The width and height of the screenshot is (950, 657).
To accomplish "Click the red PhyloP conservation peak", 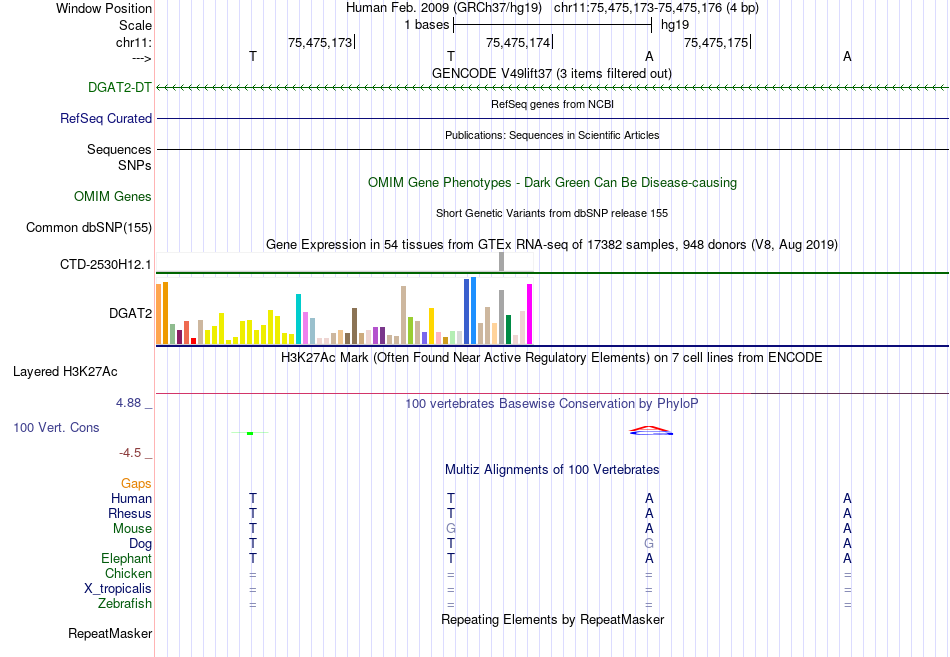I will pos(649,429).
